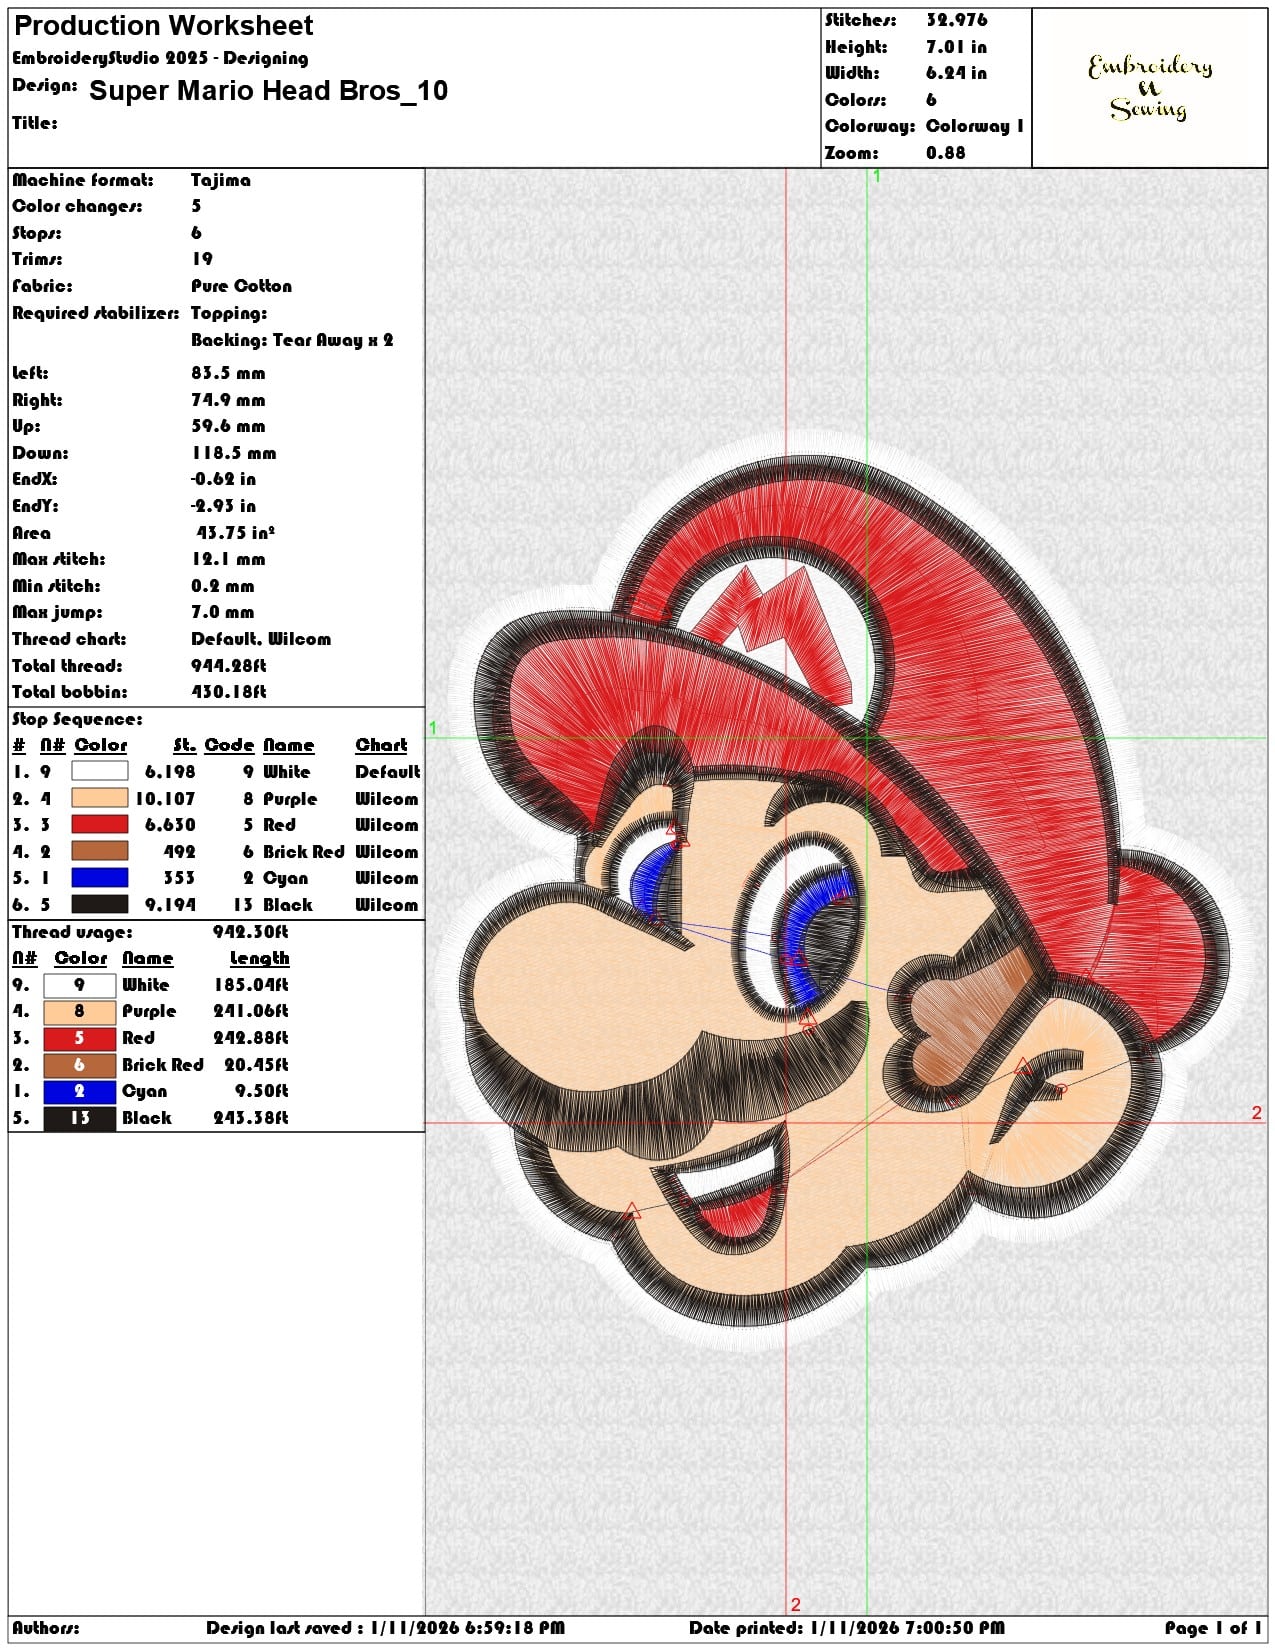
Task: Click the blue swatch in Stop Sequence row 5
Action: pyautogui.click(x=100, y=877)
